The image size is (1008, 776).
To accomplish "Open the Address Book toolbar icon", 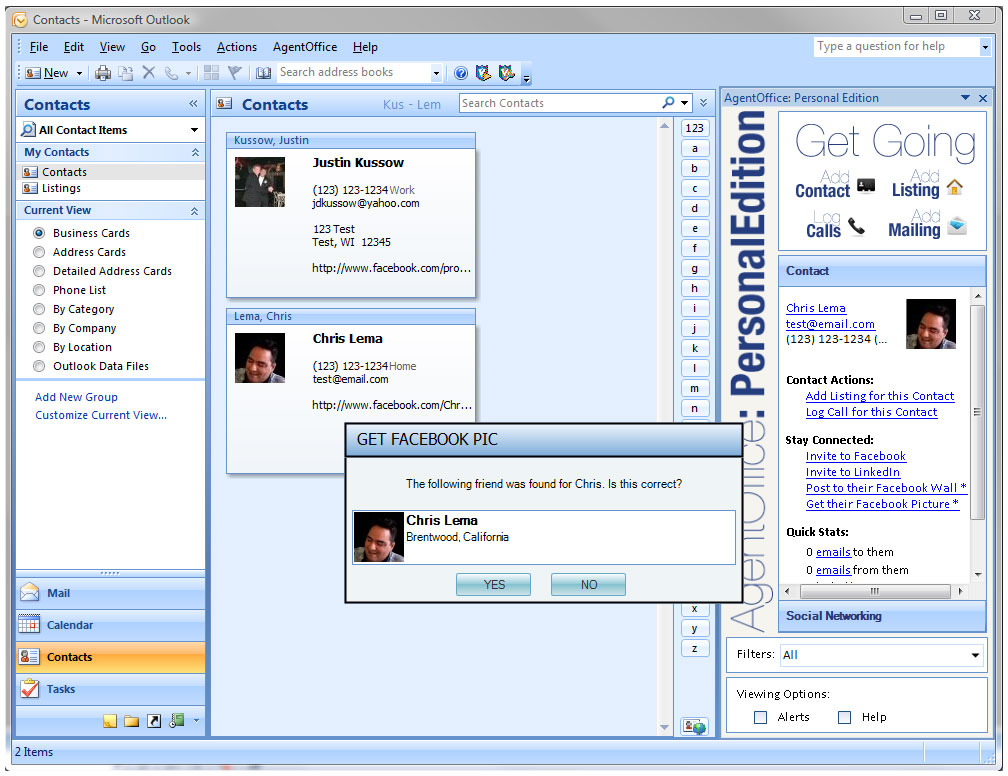I will click(262, 72).
